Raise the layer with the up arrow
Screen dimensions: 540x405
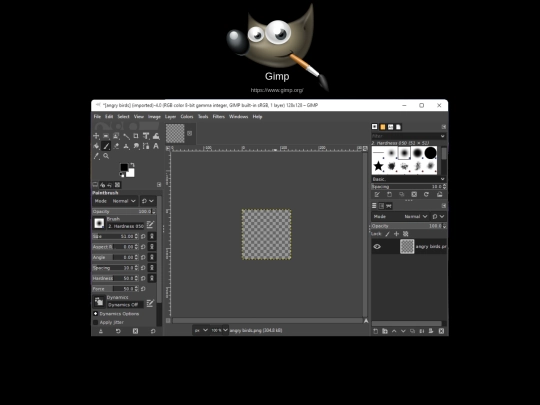click(394, 331)
